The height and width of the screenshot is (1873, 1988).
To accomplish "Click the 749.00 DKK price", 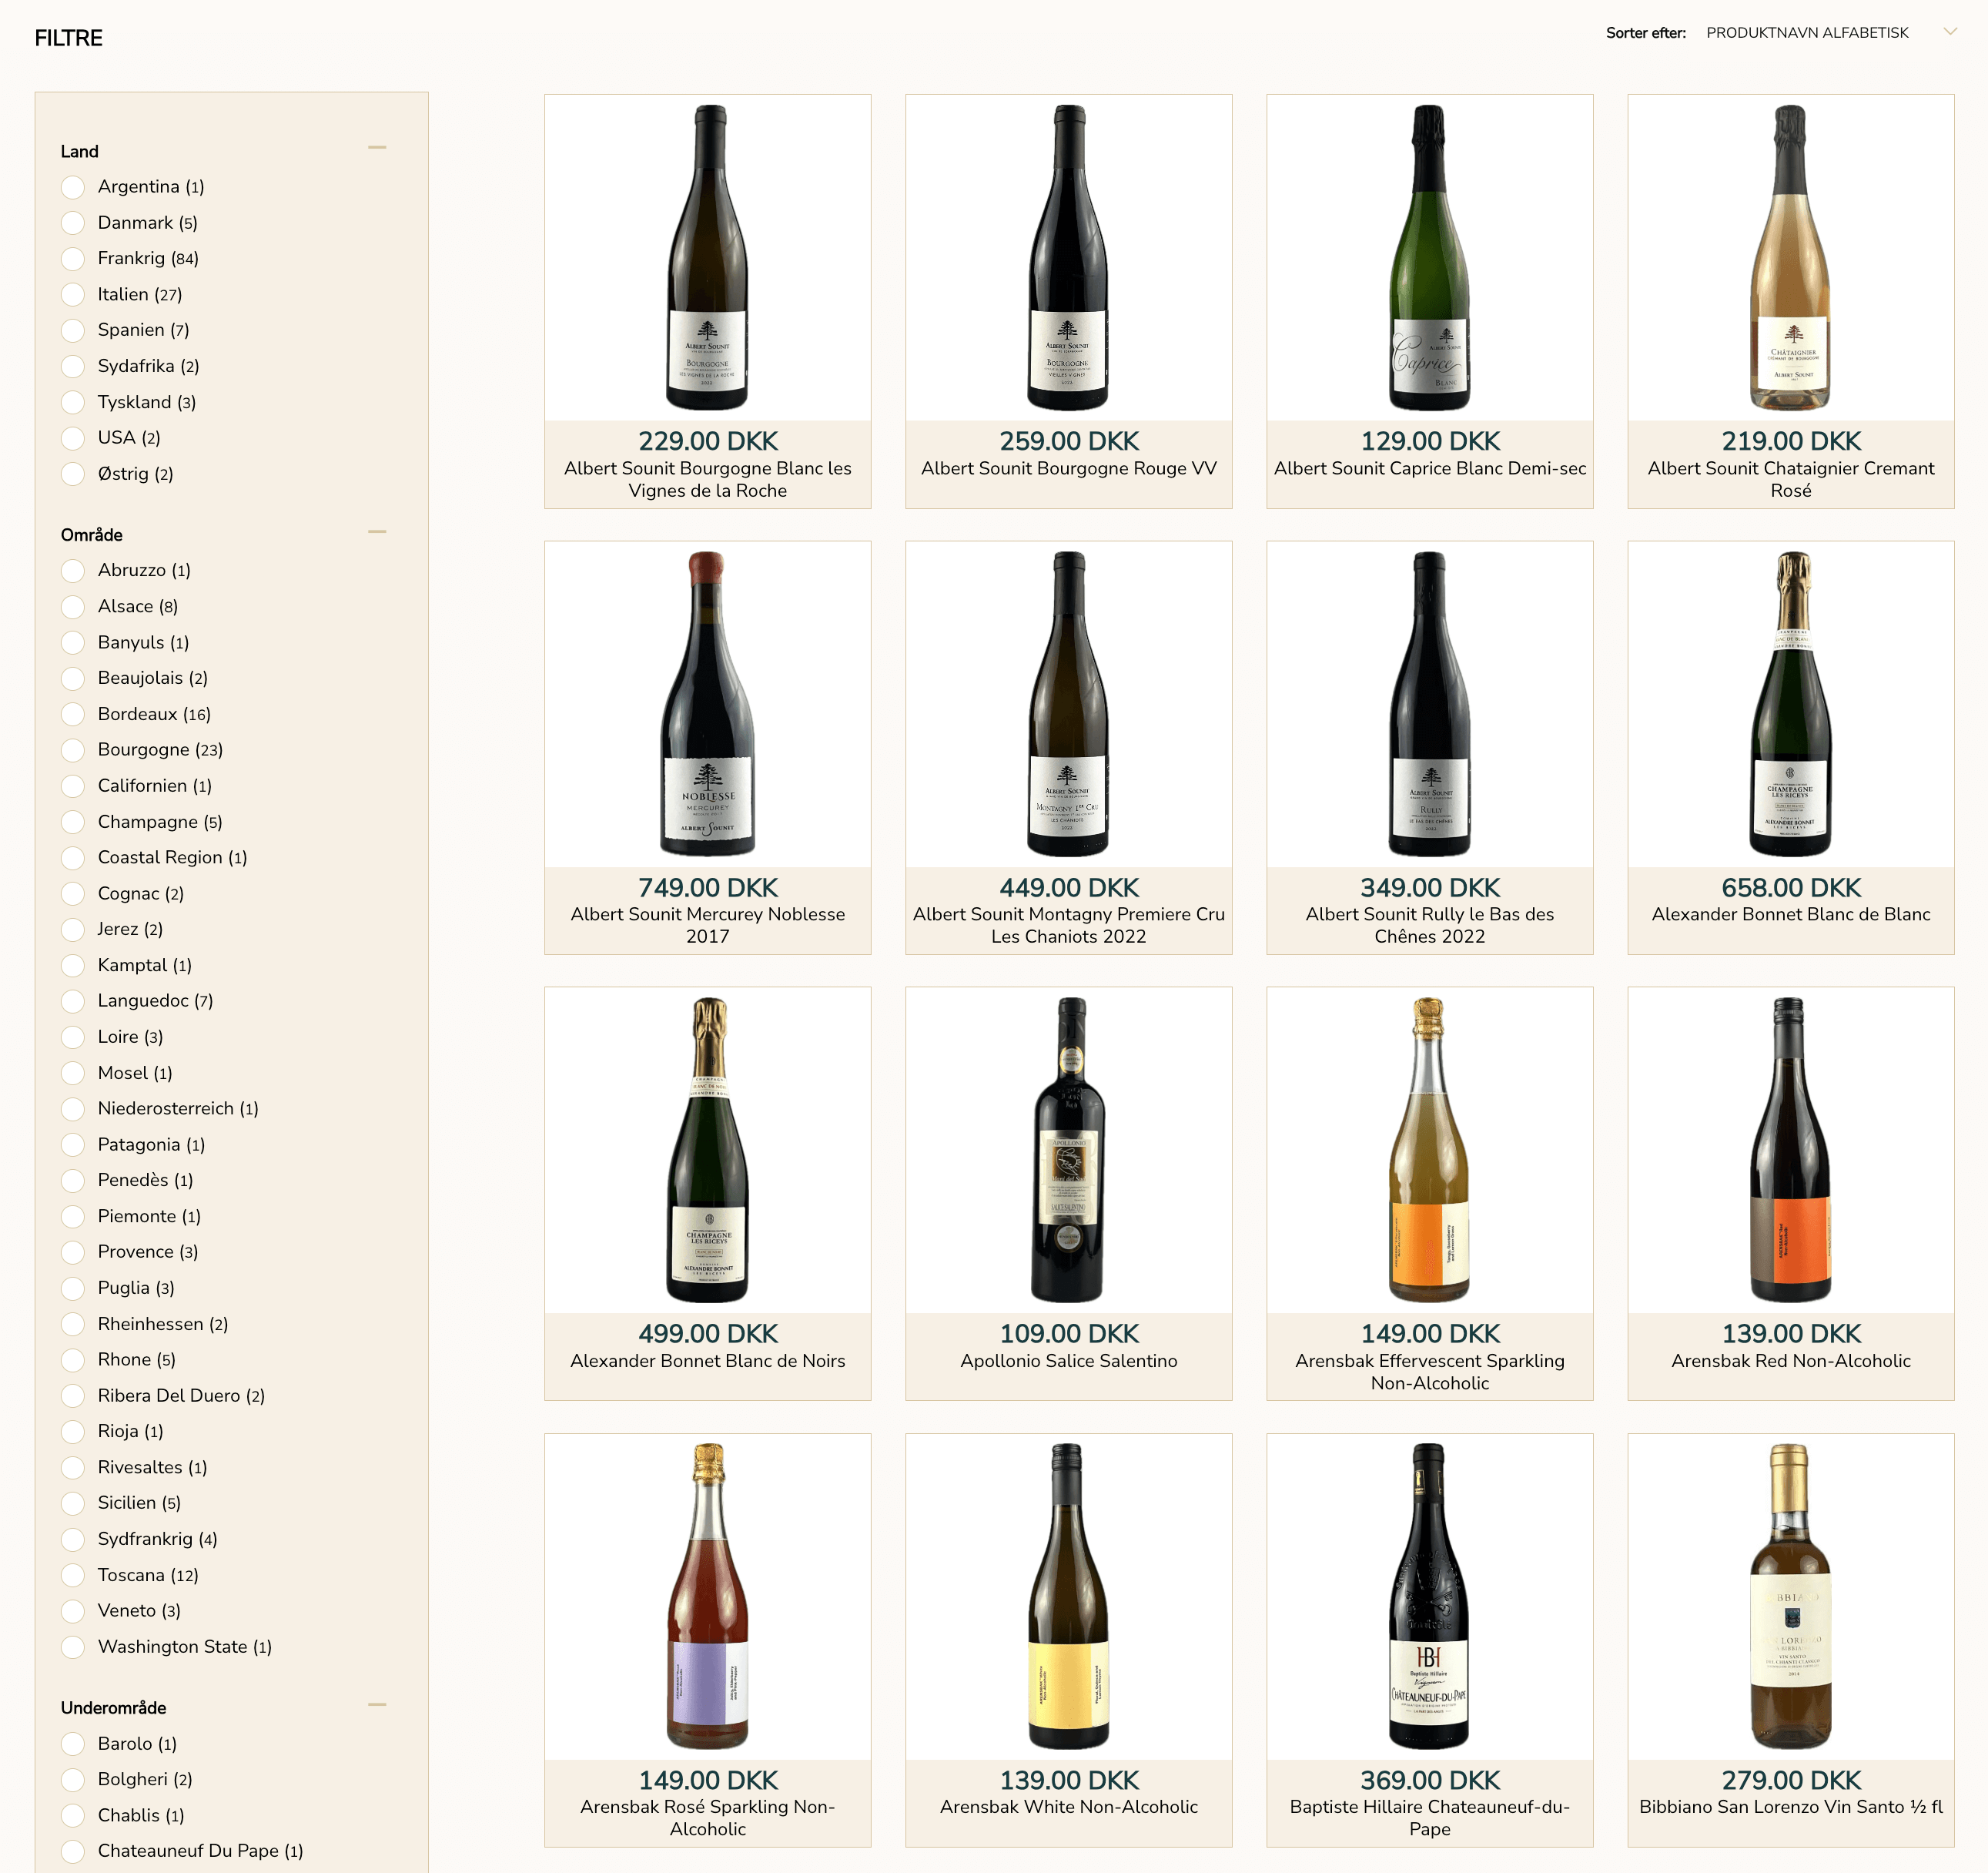I will click(x=708, y=888).
